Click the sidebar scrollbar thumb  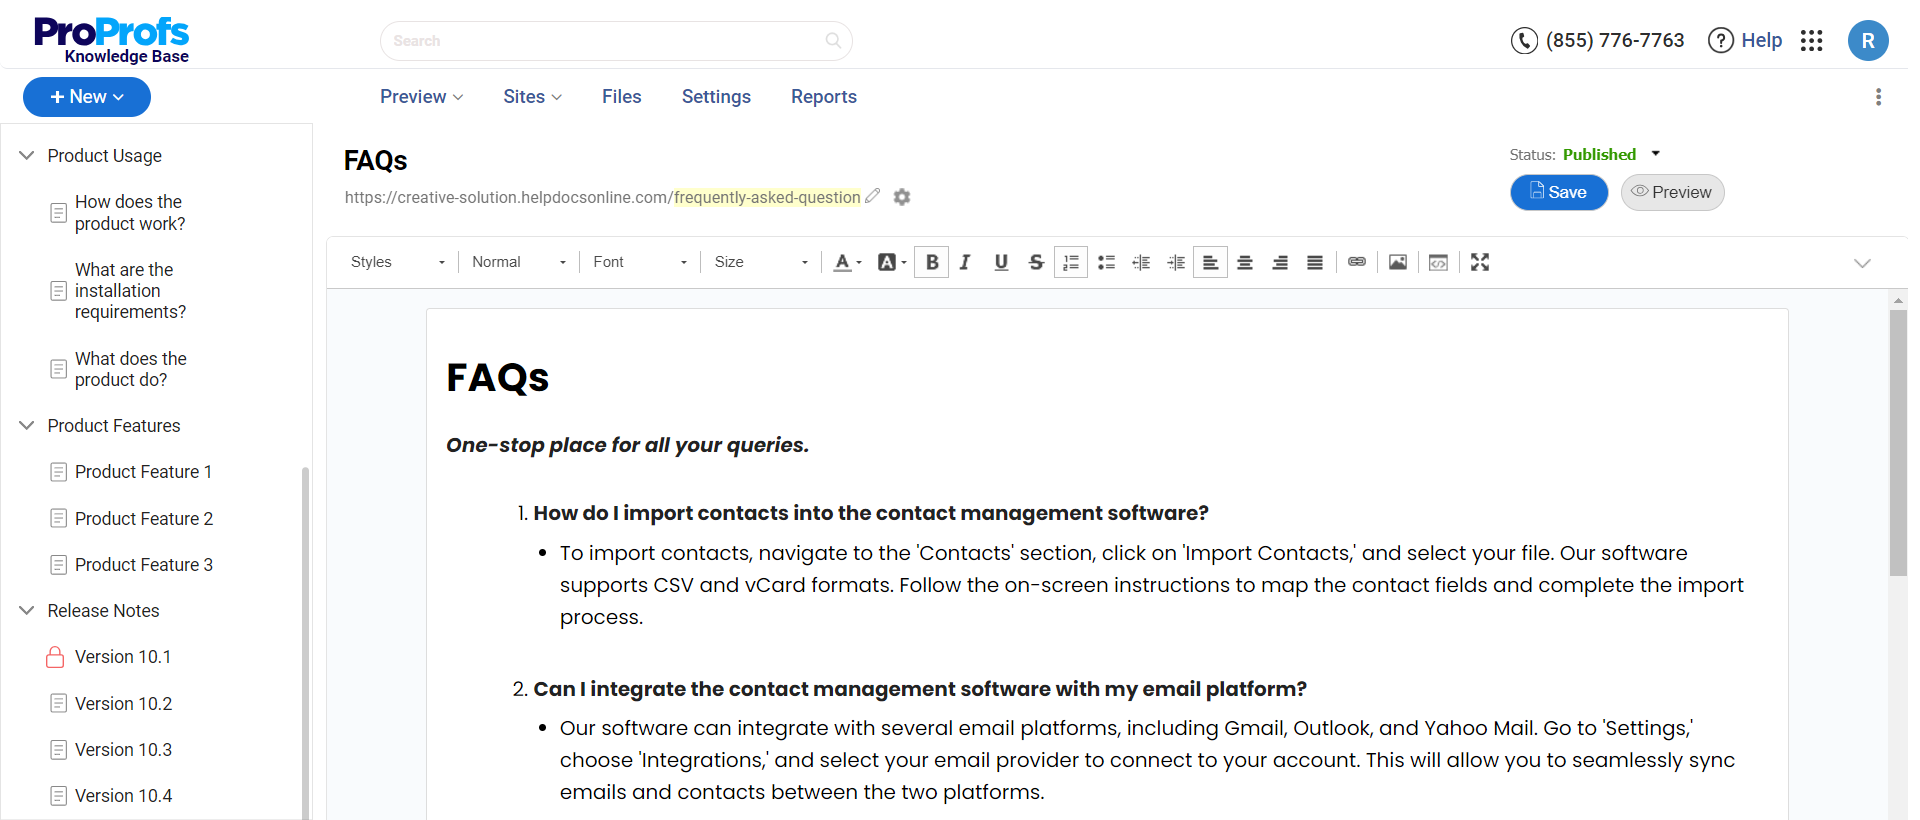tap(305, 642)
